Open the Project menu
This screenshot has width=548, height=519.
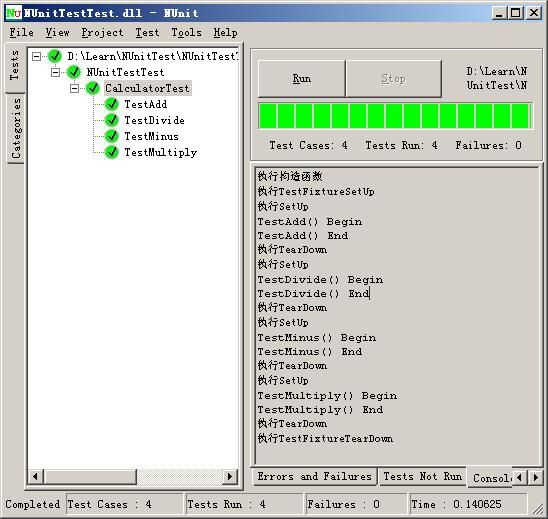[x=102, y=33]
